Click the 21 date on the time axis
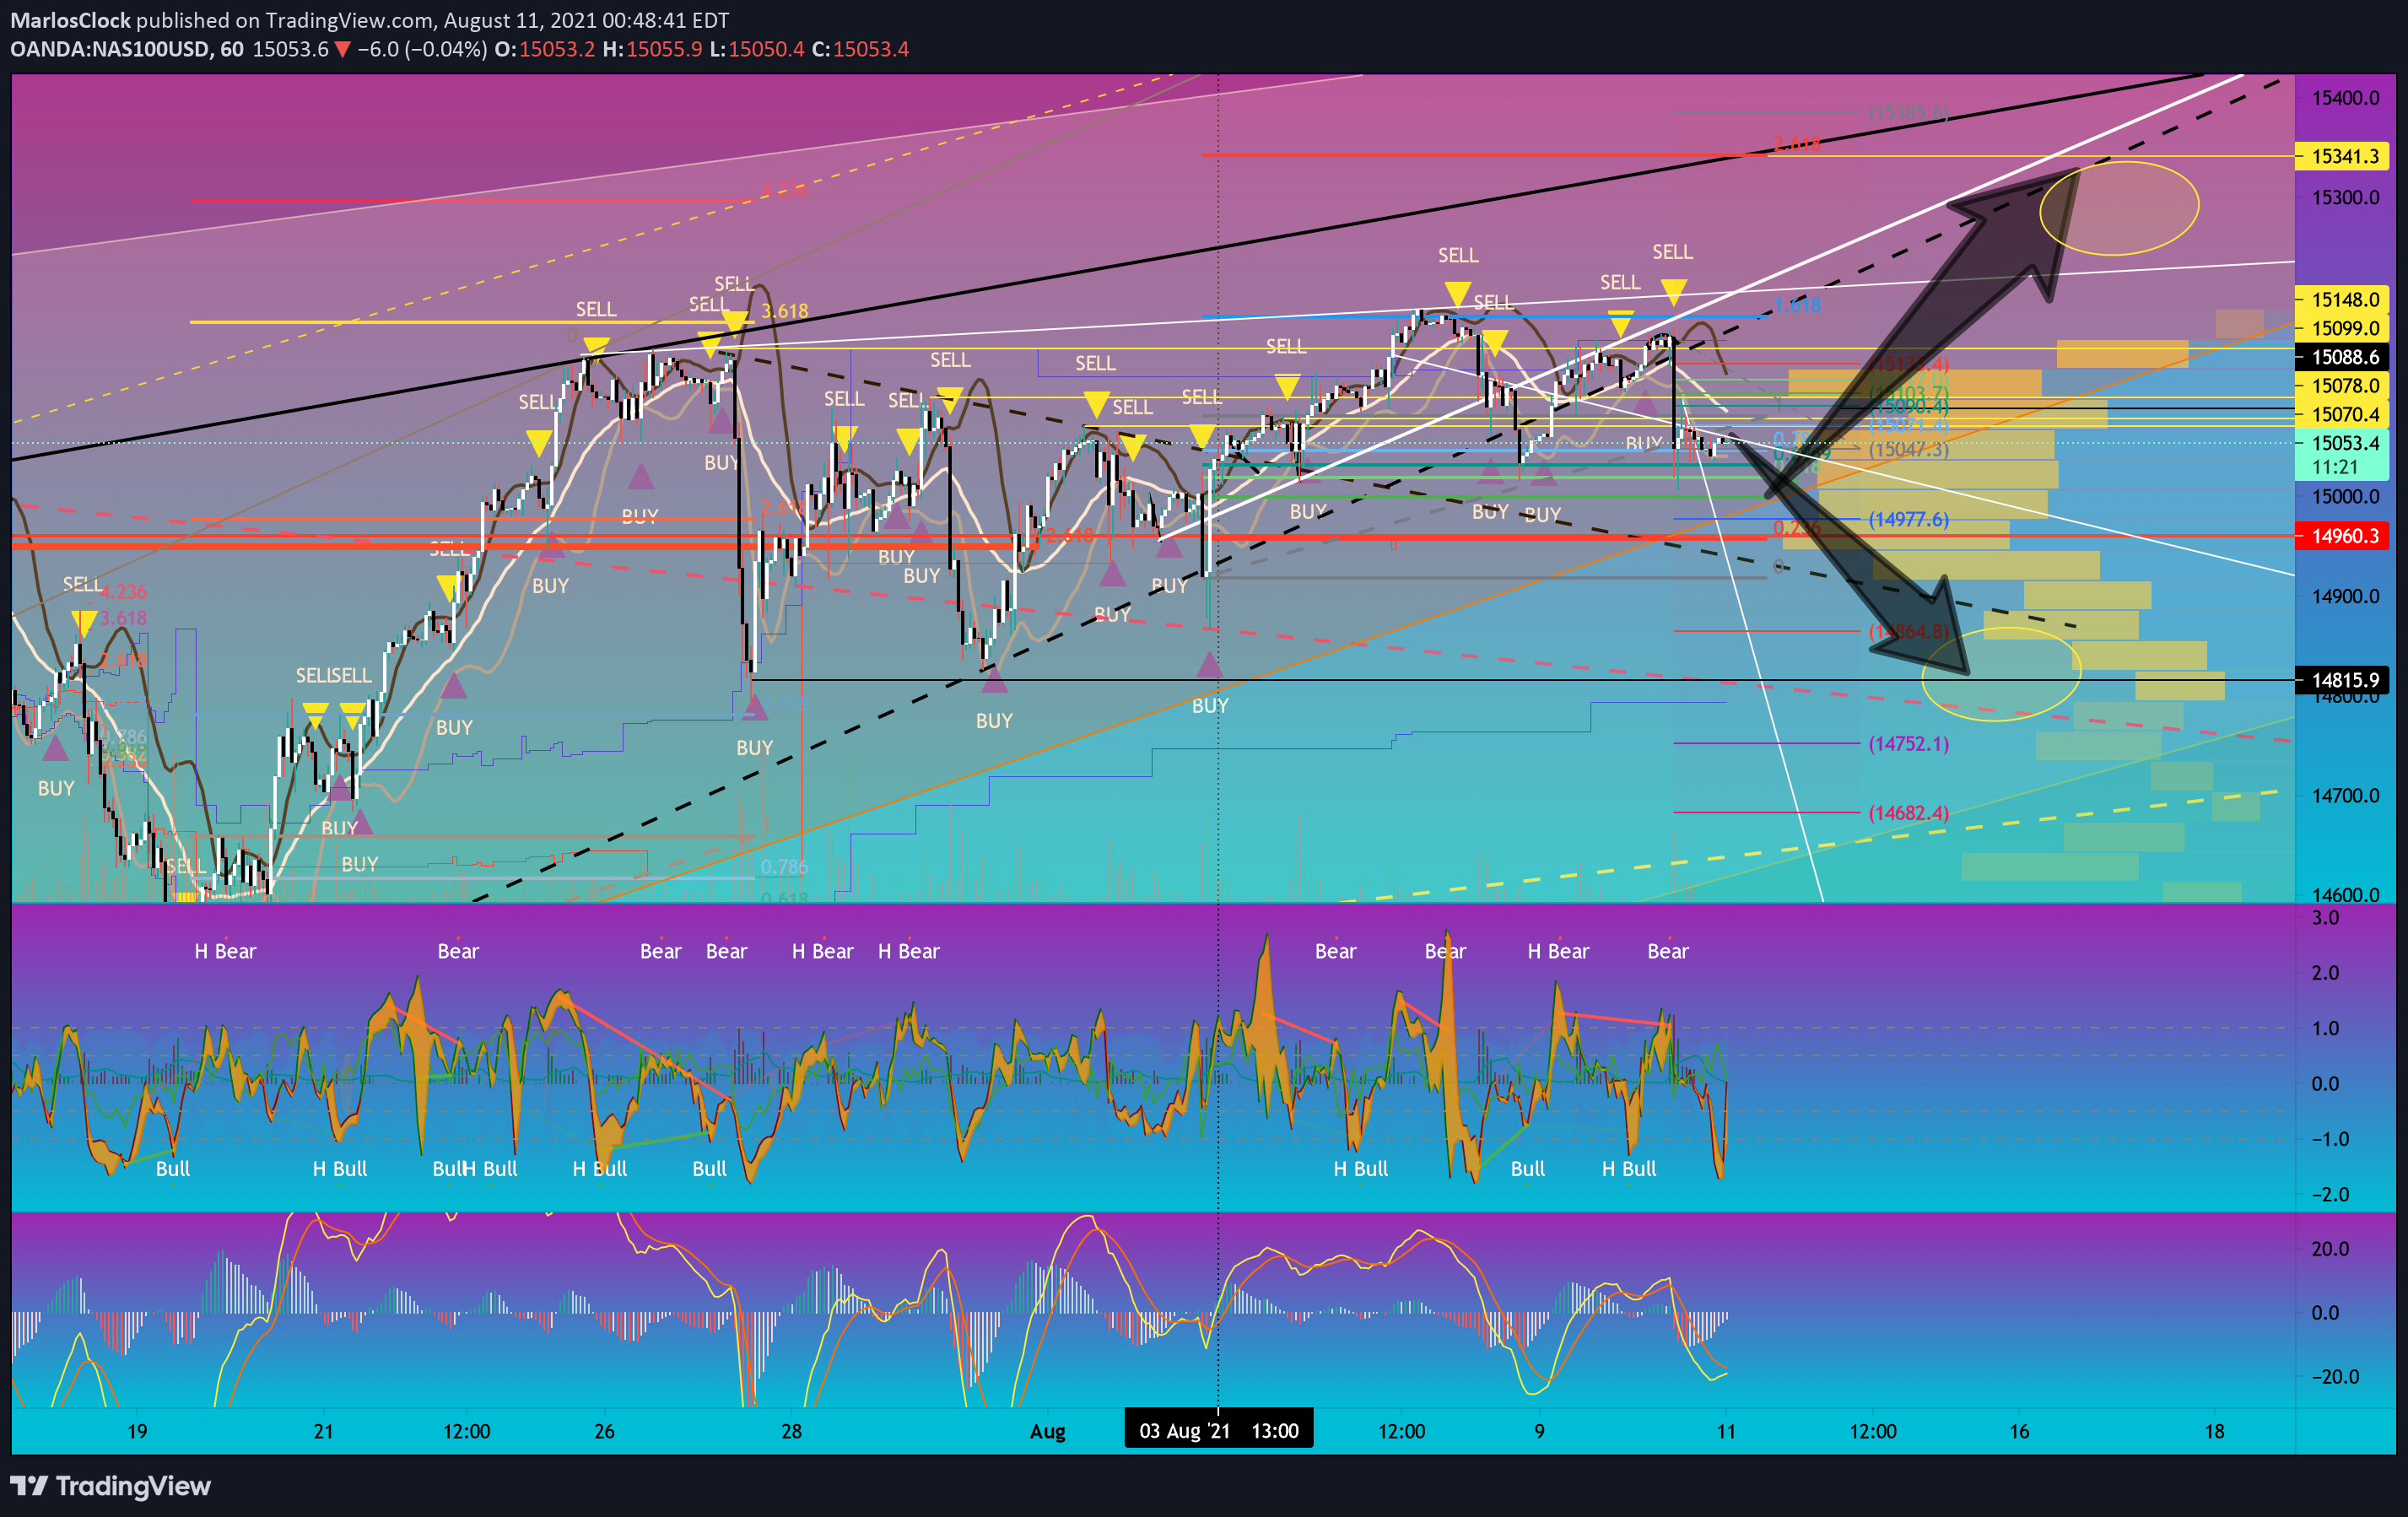The width and height of the screenshot is (2408, 1517). 323,1432
